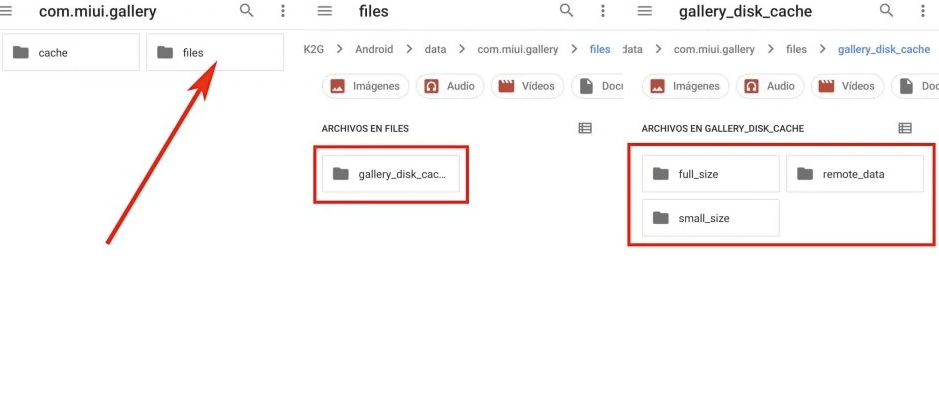Open navigation menu beside com.miui.gallery title
The image size is (939, 401).
pyautogui.click(x=12, y=12)
